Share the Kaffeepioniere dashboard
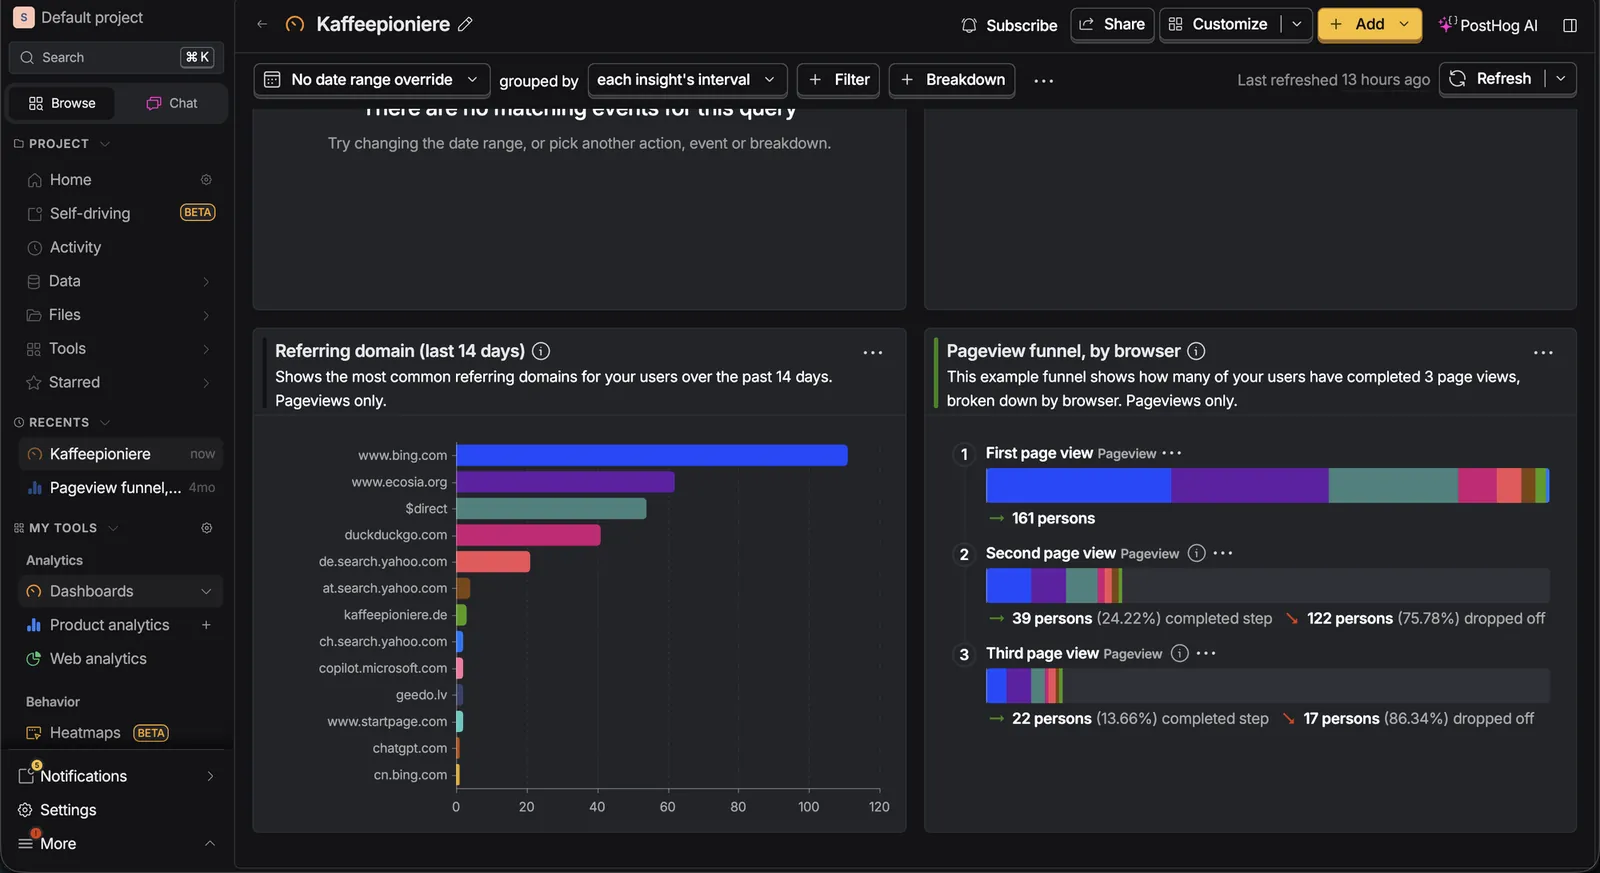The image size is (1600, 873). click(x=1113, y=24)
